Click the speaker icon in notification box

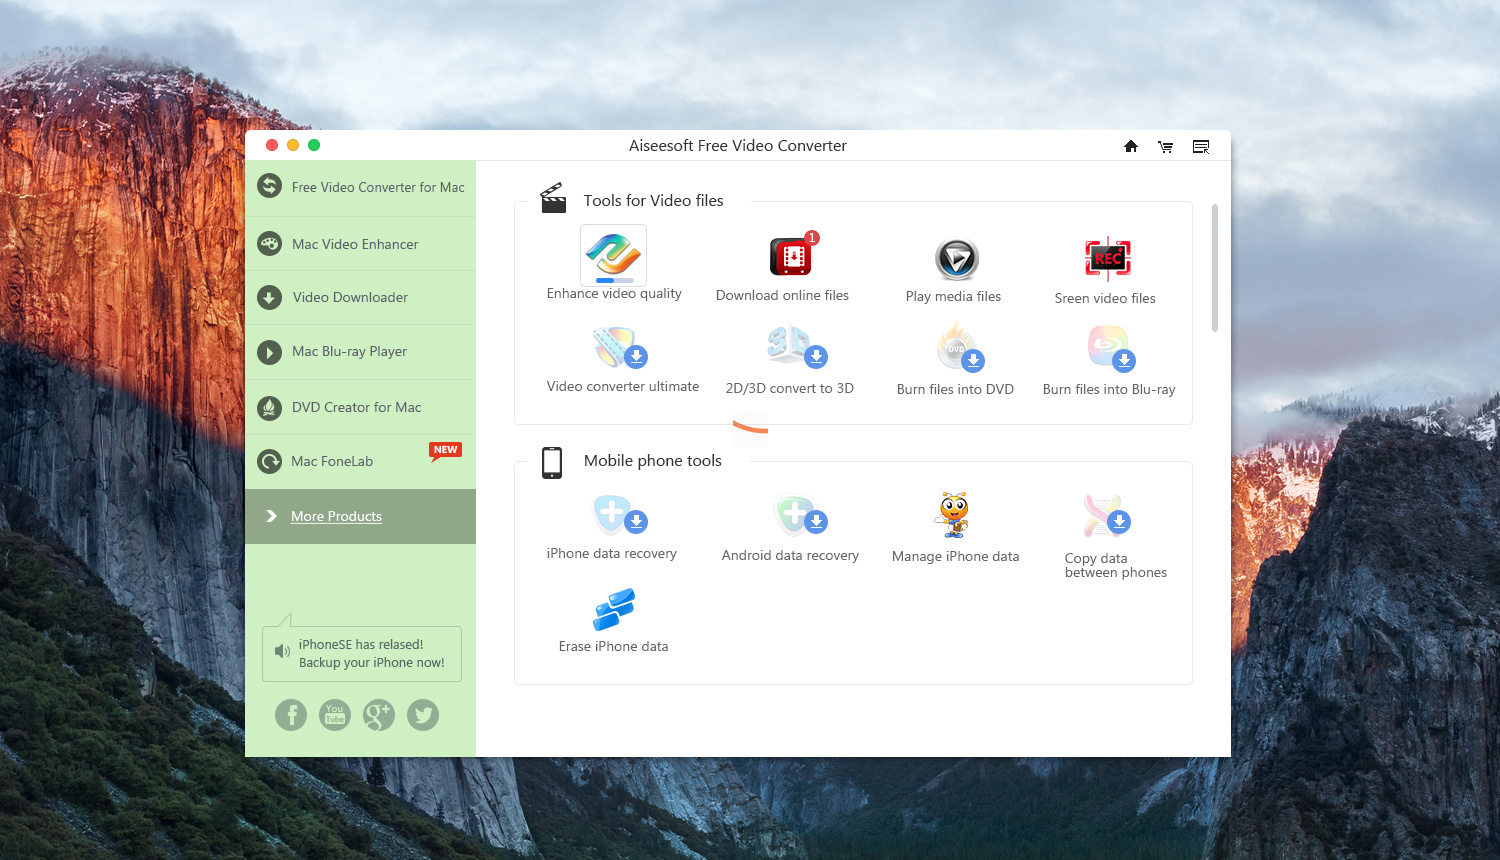tap(282, 652)
